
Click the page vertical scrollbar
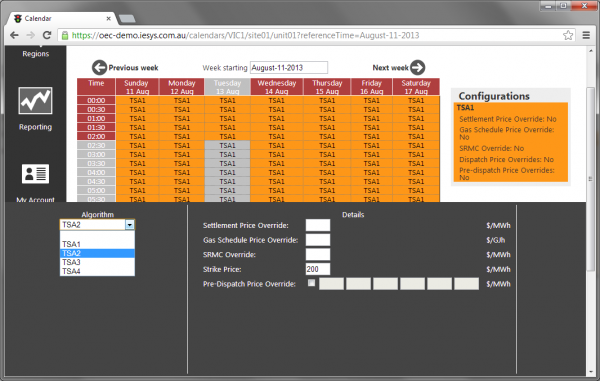[591, 179]
